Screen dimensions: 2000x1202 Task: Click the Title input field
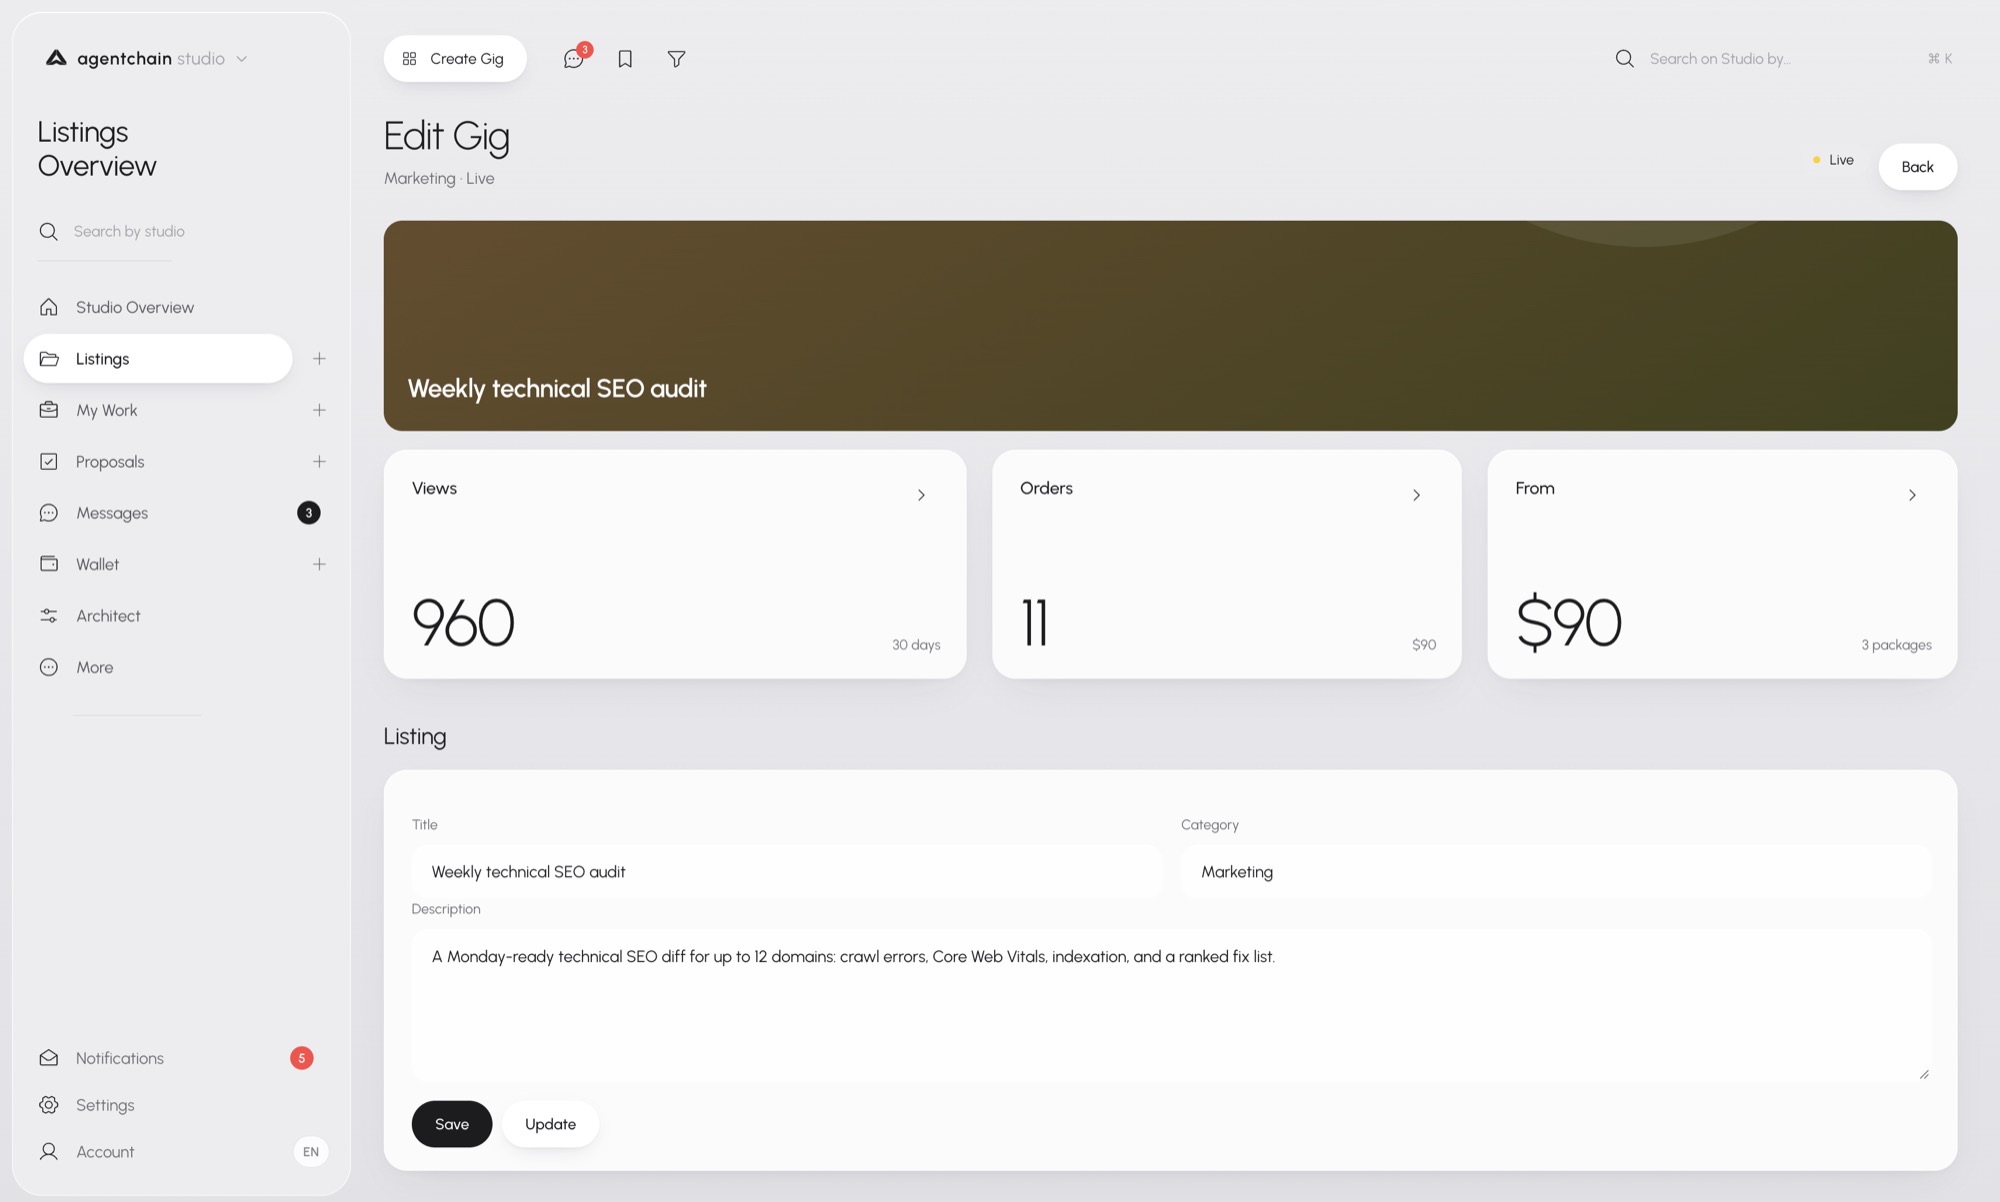787,872
